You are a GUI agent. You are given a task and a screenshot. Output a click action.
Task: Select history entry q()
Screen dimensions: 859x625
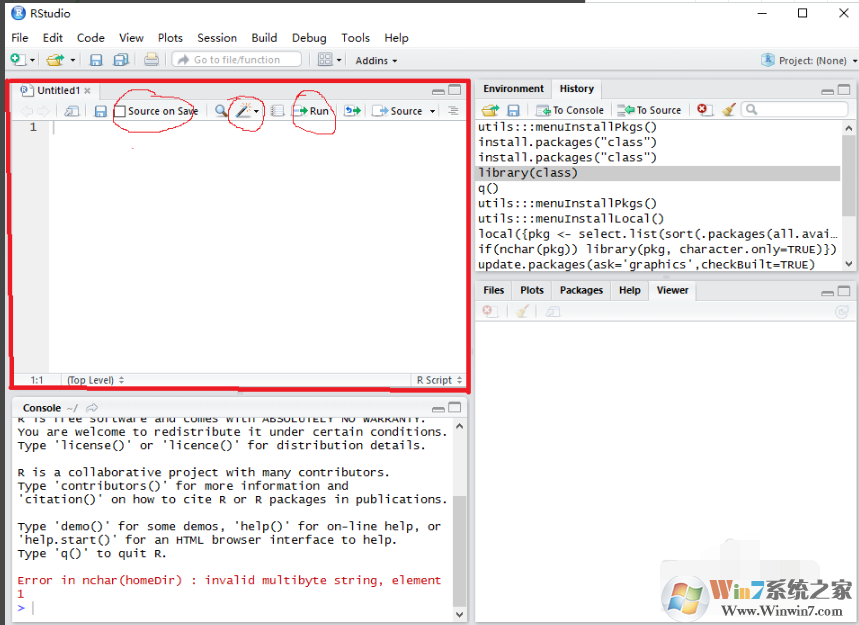pyautogui.click(x=658, y=188)
